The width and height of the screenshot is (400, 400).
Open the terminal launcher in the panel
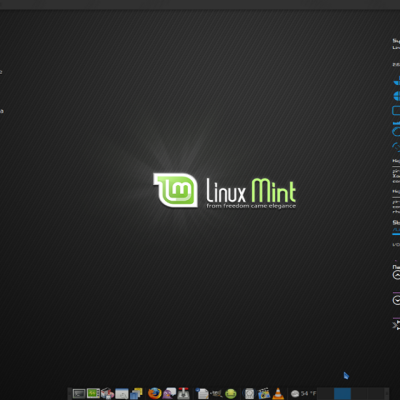(79, 394)
